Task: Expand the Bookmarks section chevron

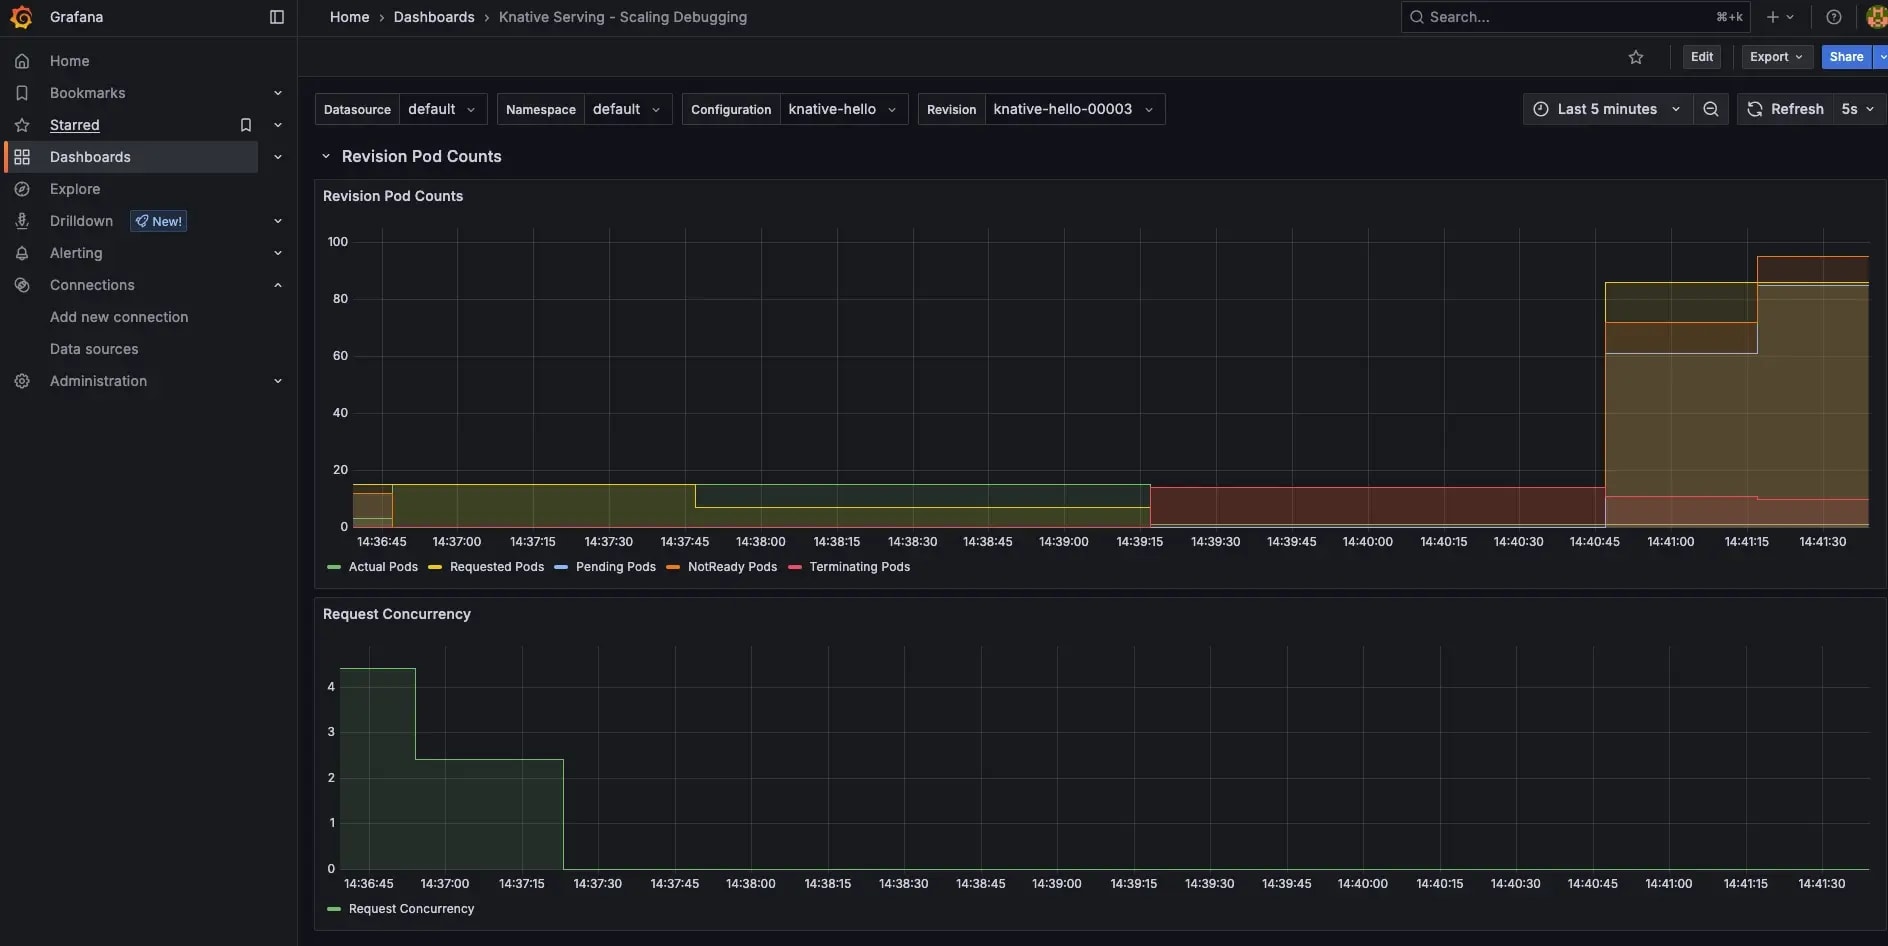Action: (278, 93)
